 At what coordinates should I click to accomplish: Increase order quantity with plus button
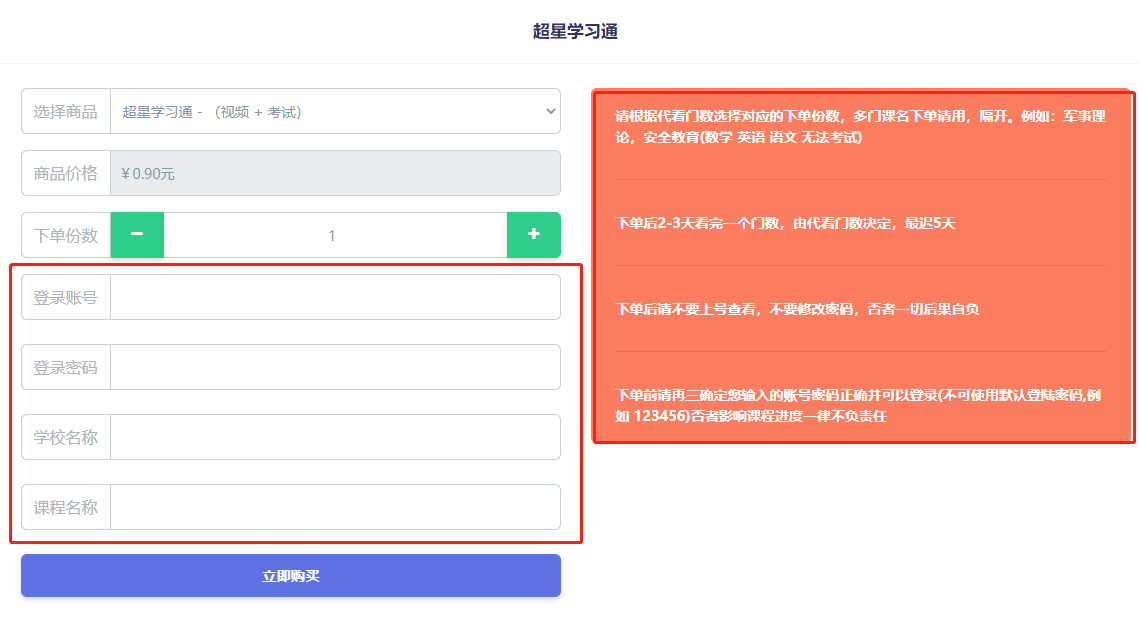(x=534, y=235)
